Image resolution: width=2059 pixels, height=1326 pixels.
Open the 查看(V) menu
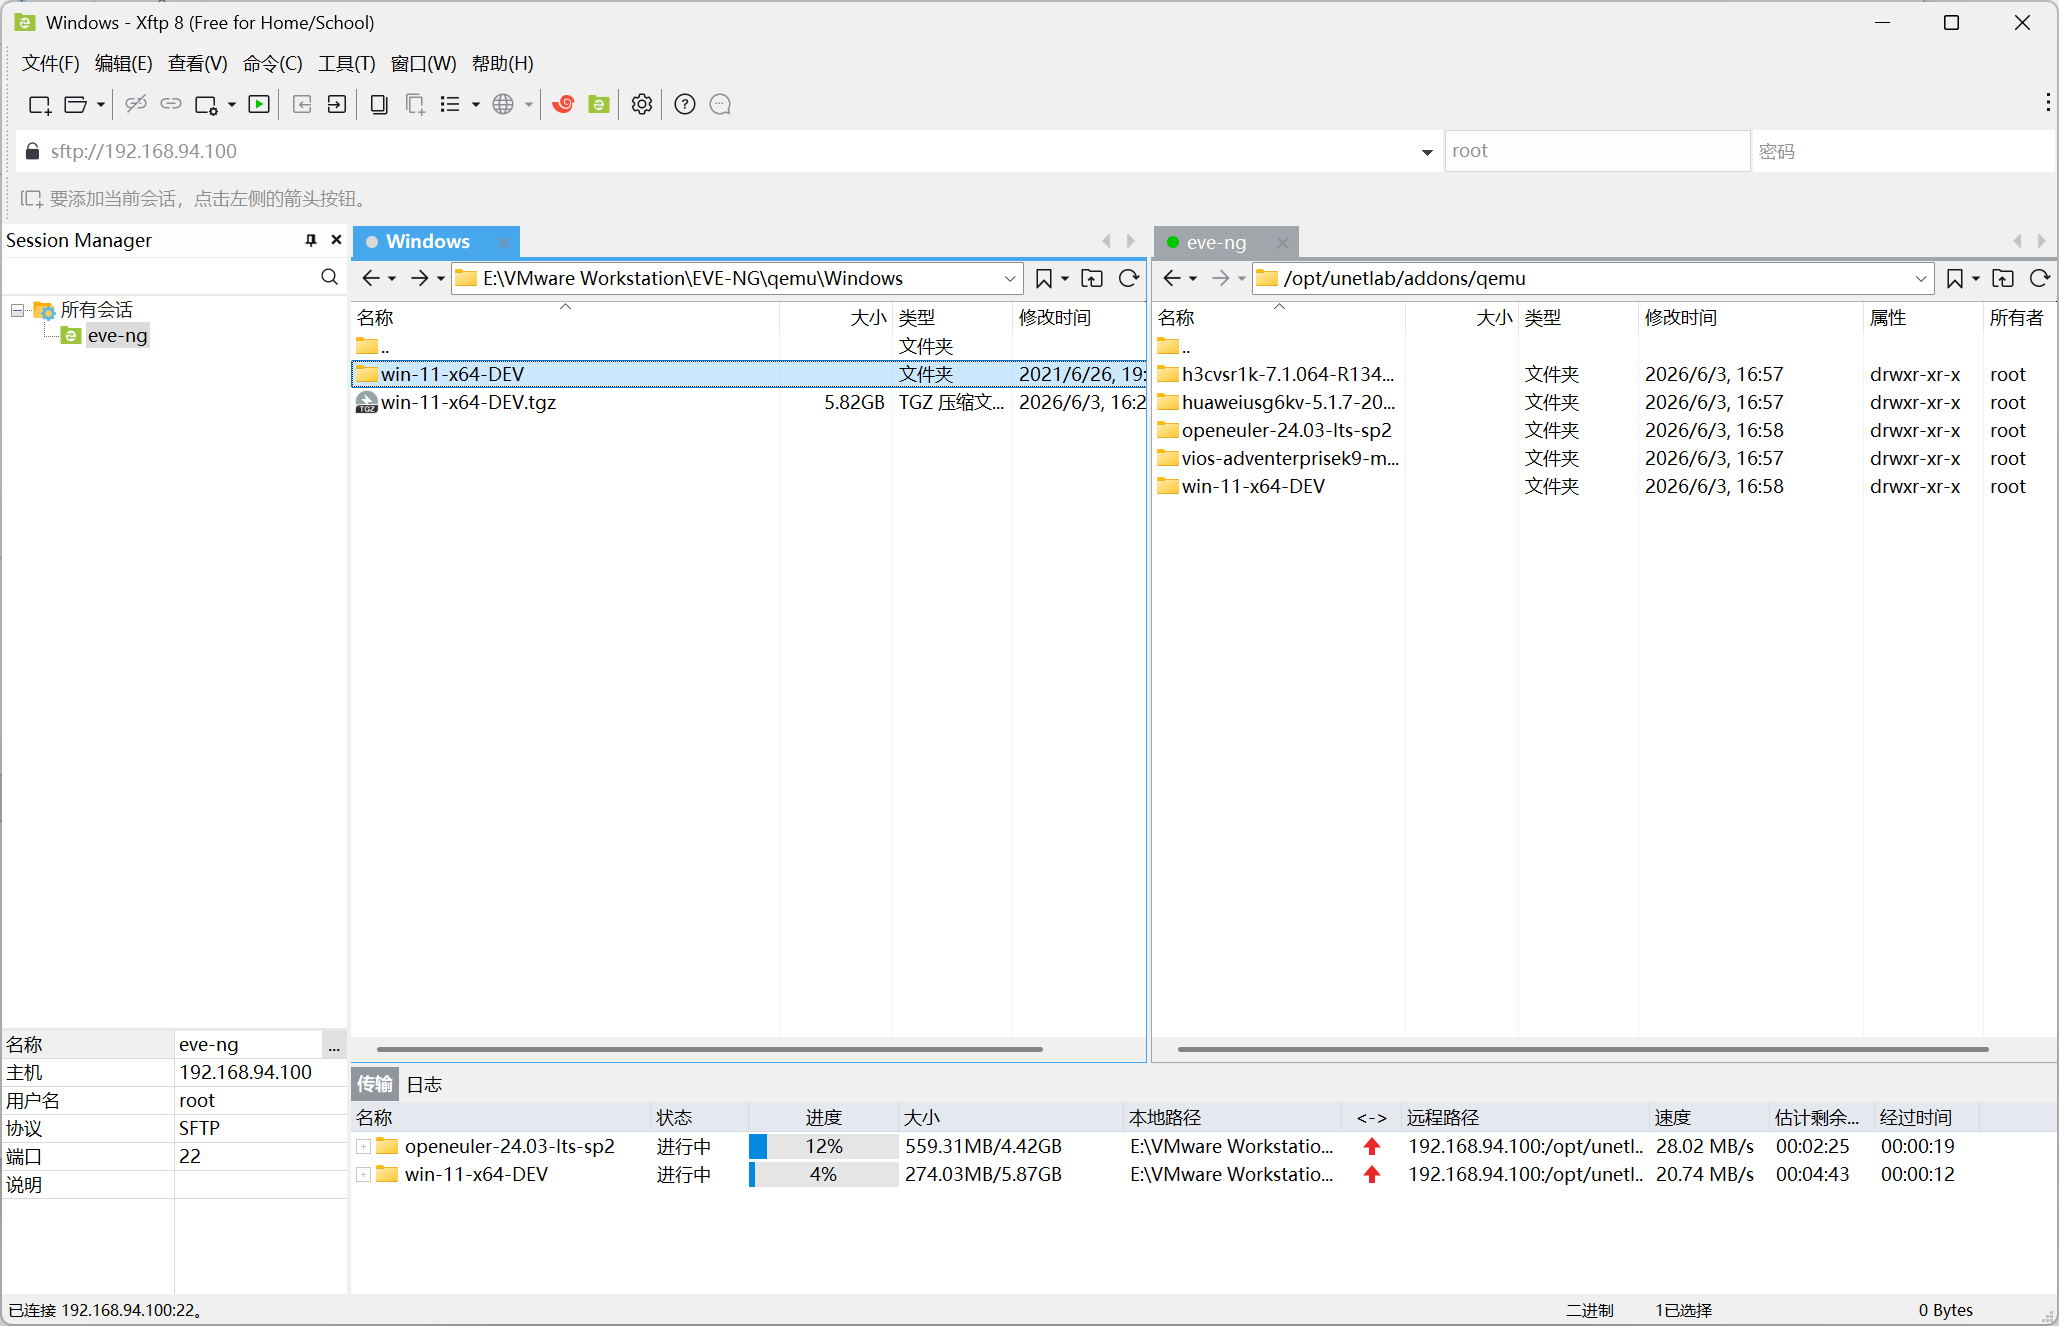(x=198, y=63)
